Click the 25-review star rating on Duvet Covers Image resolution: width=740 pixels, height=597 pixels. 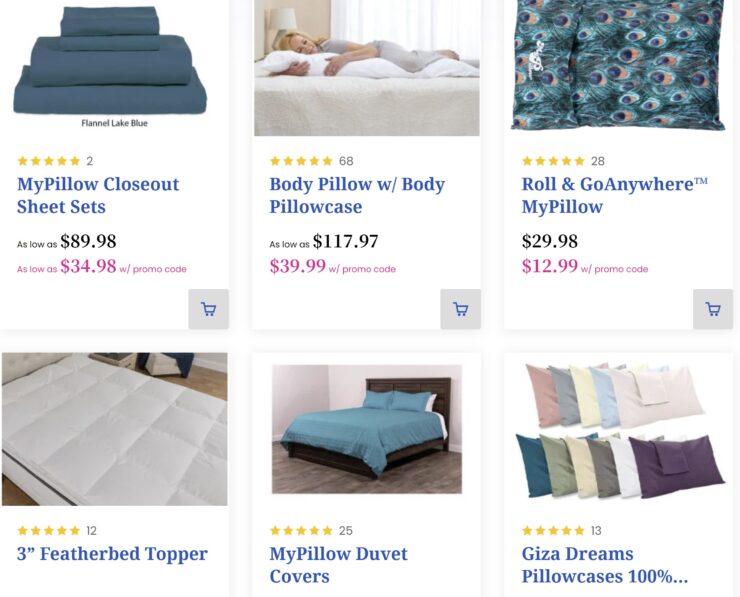301,530
